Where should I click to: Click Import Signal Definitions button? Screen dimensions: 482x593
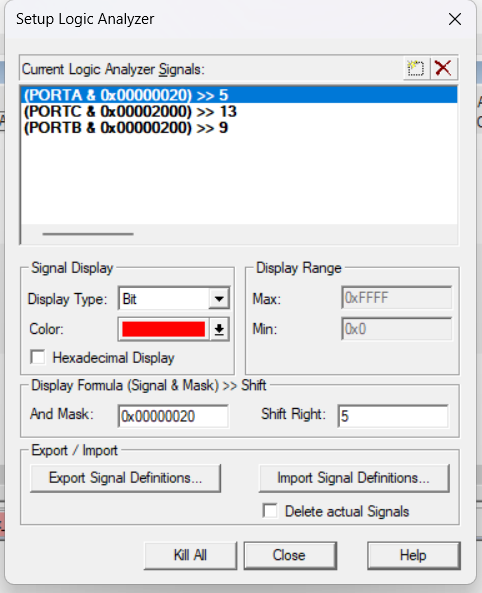tap(354, 478)
